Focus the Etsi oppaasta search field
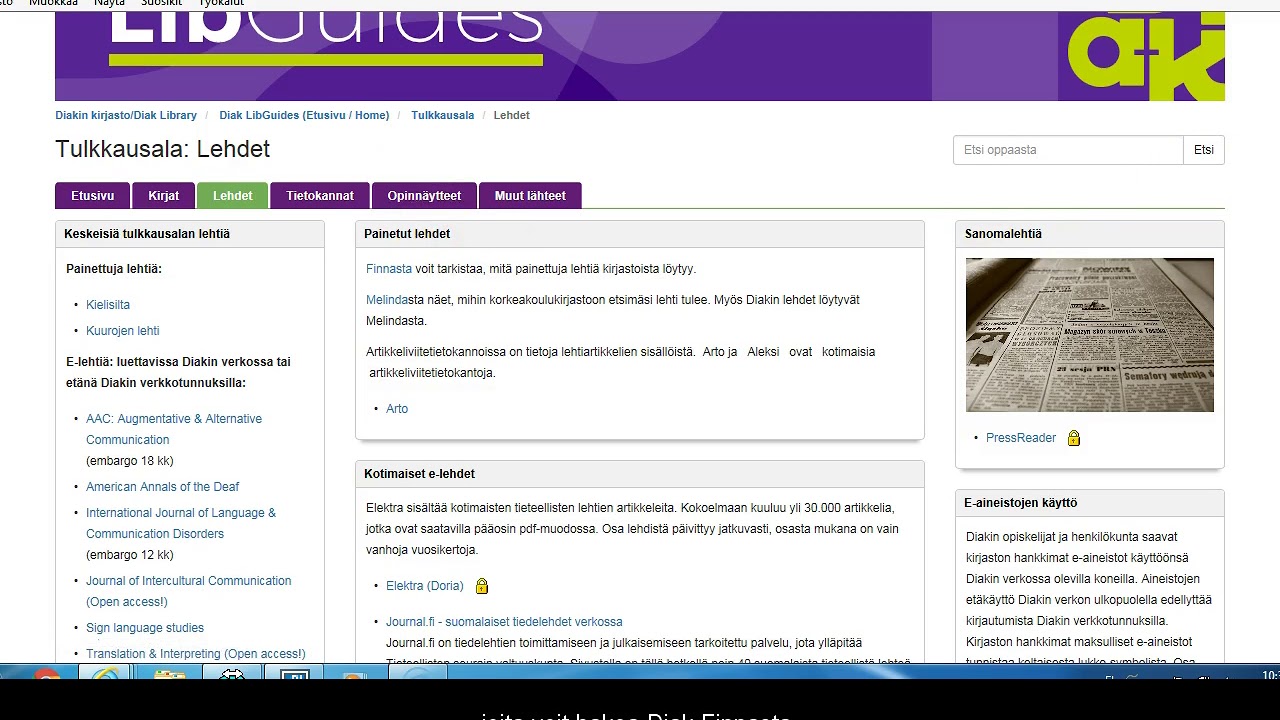This screenshot has height=720, width=1280. (1068, 150)
